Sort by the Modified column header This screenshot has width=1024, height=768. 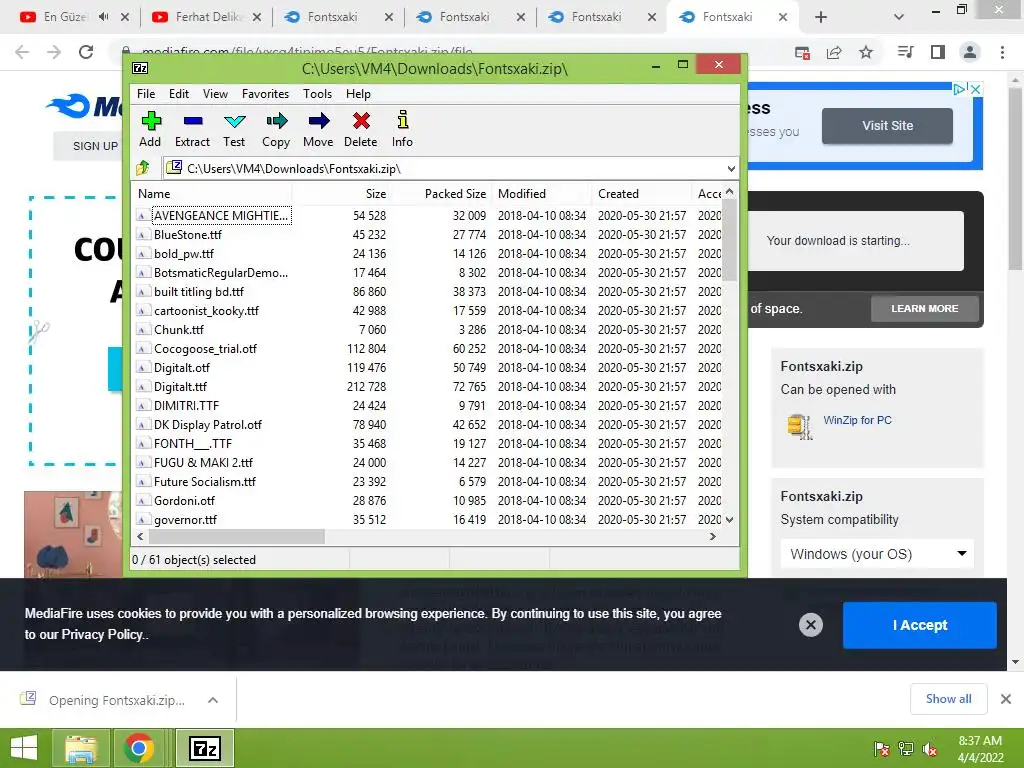pyautogui.click(x=541, y=194)
